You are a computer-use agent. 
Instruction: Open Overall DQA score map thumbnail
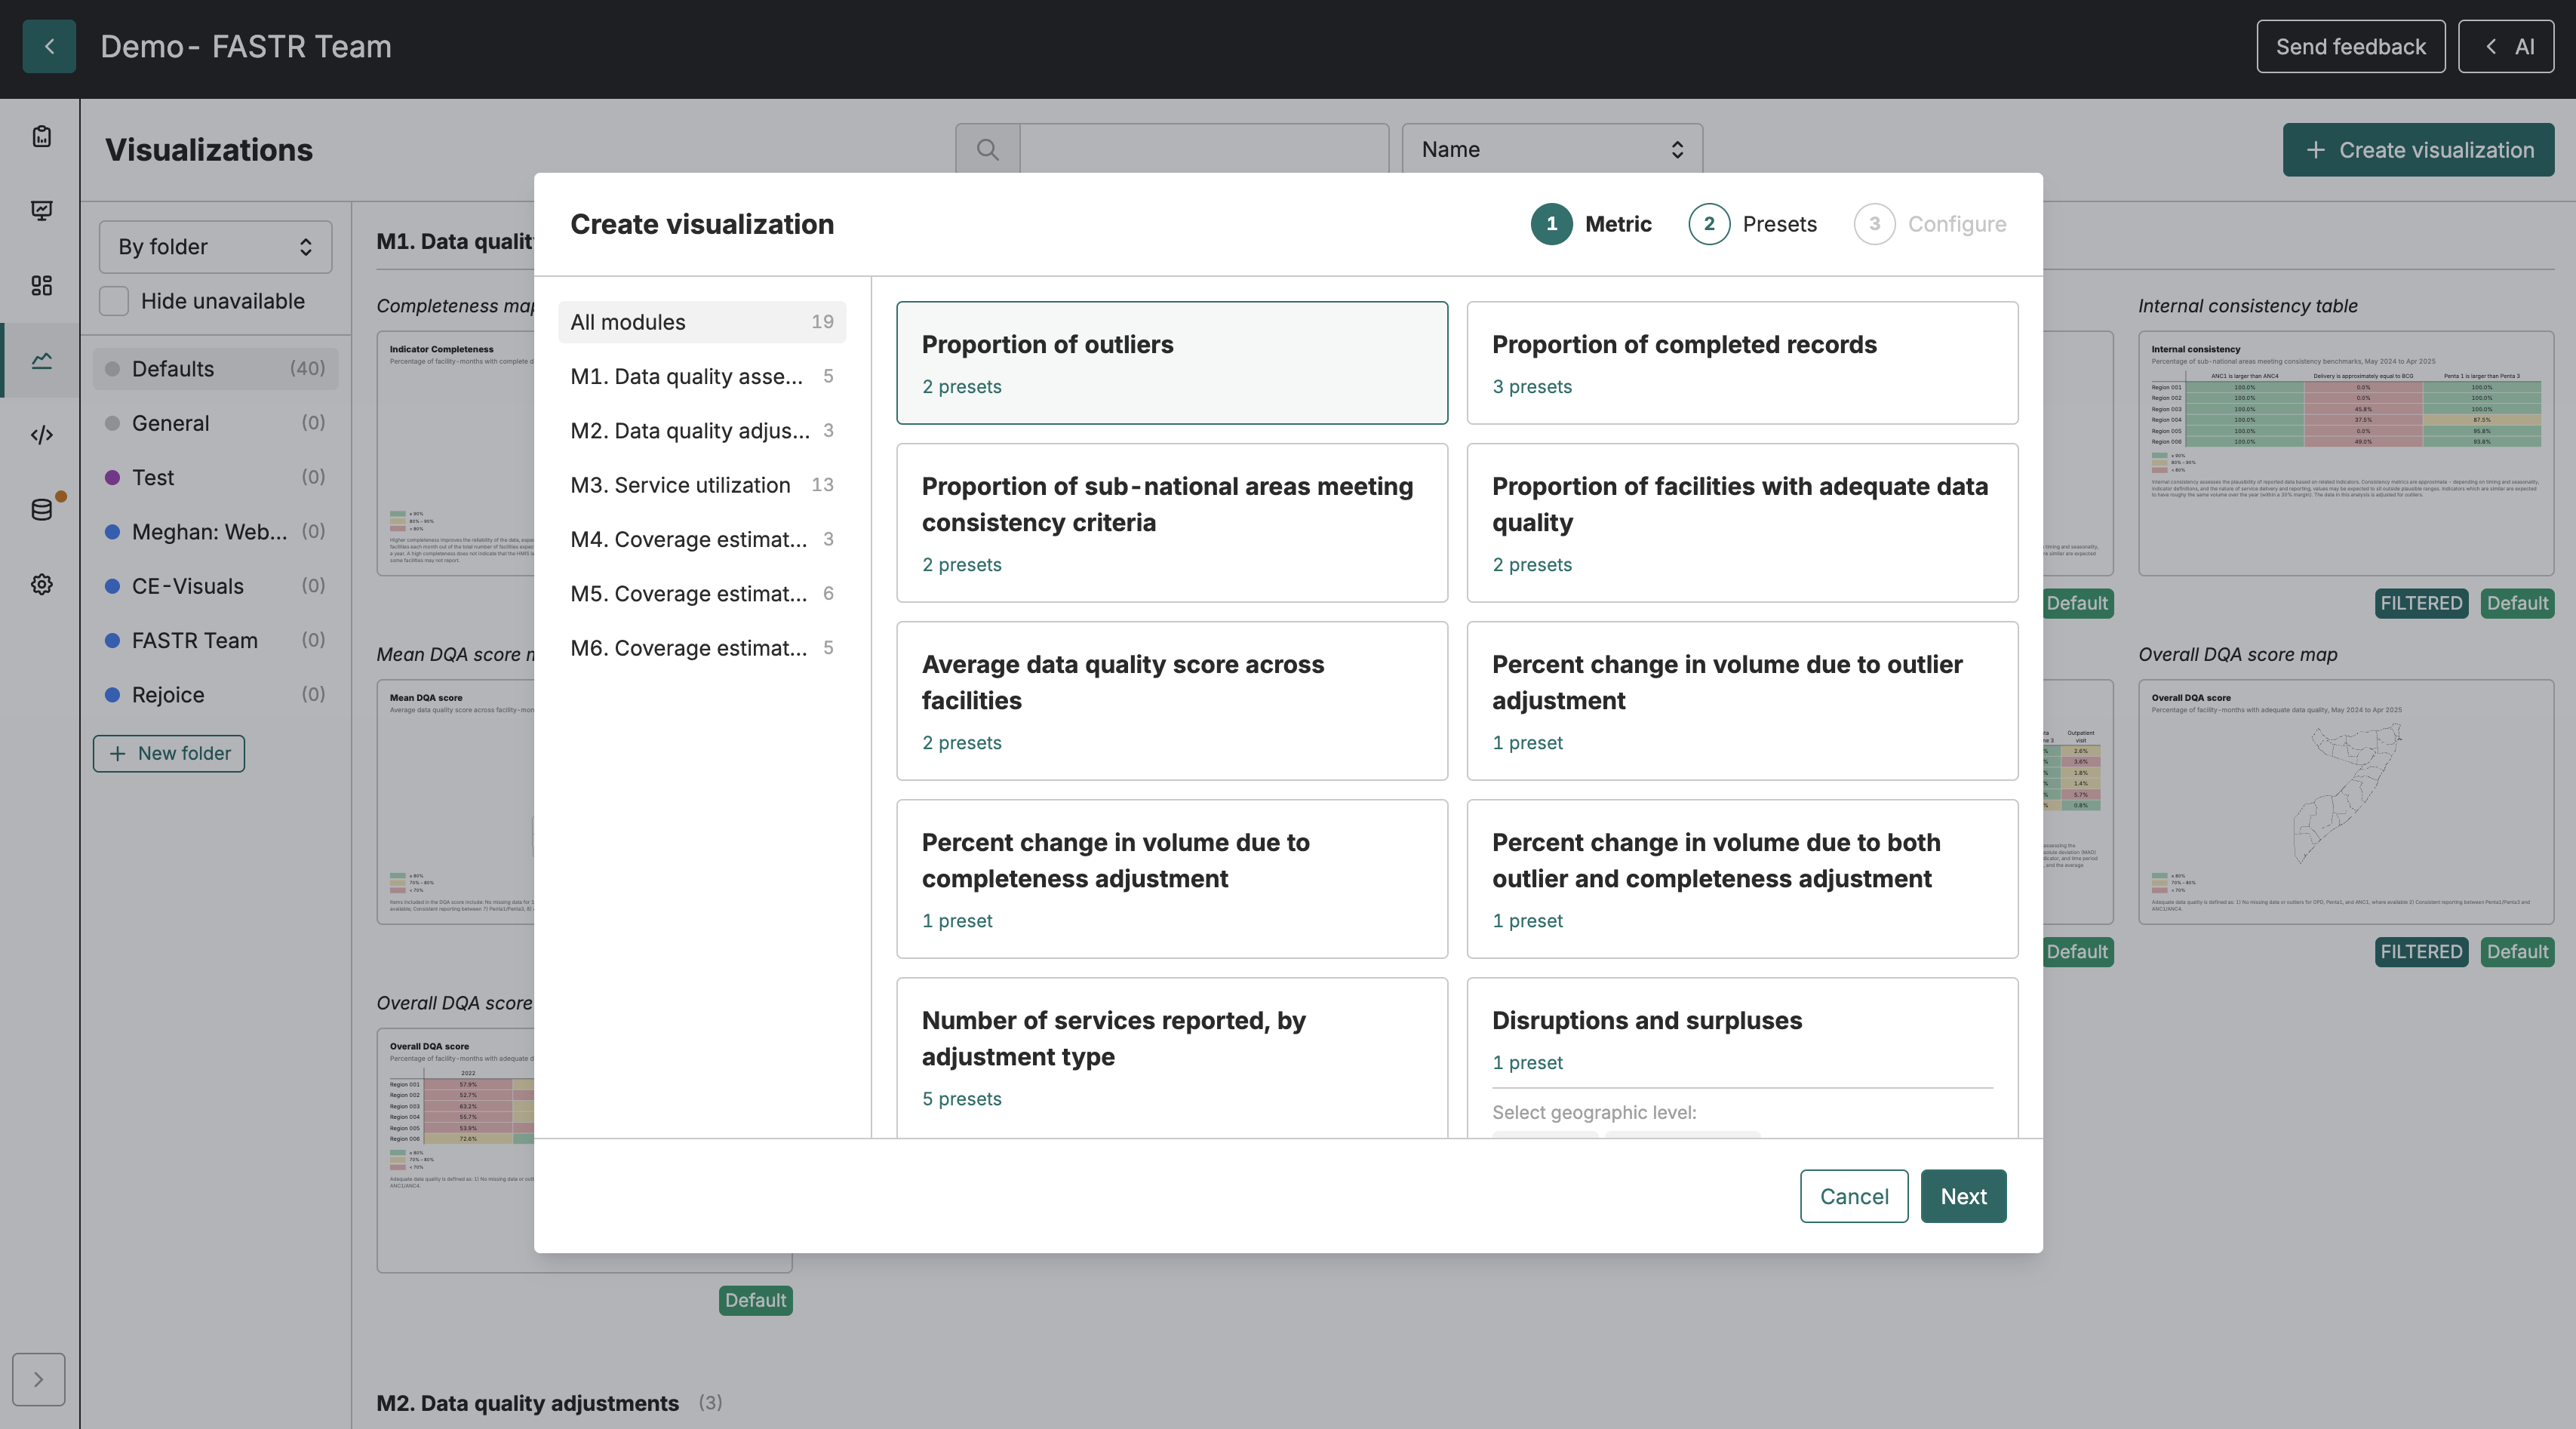click(2346, 802)
